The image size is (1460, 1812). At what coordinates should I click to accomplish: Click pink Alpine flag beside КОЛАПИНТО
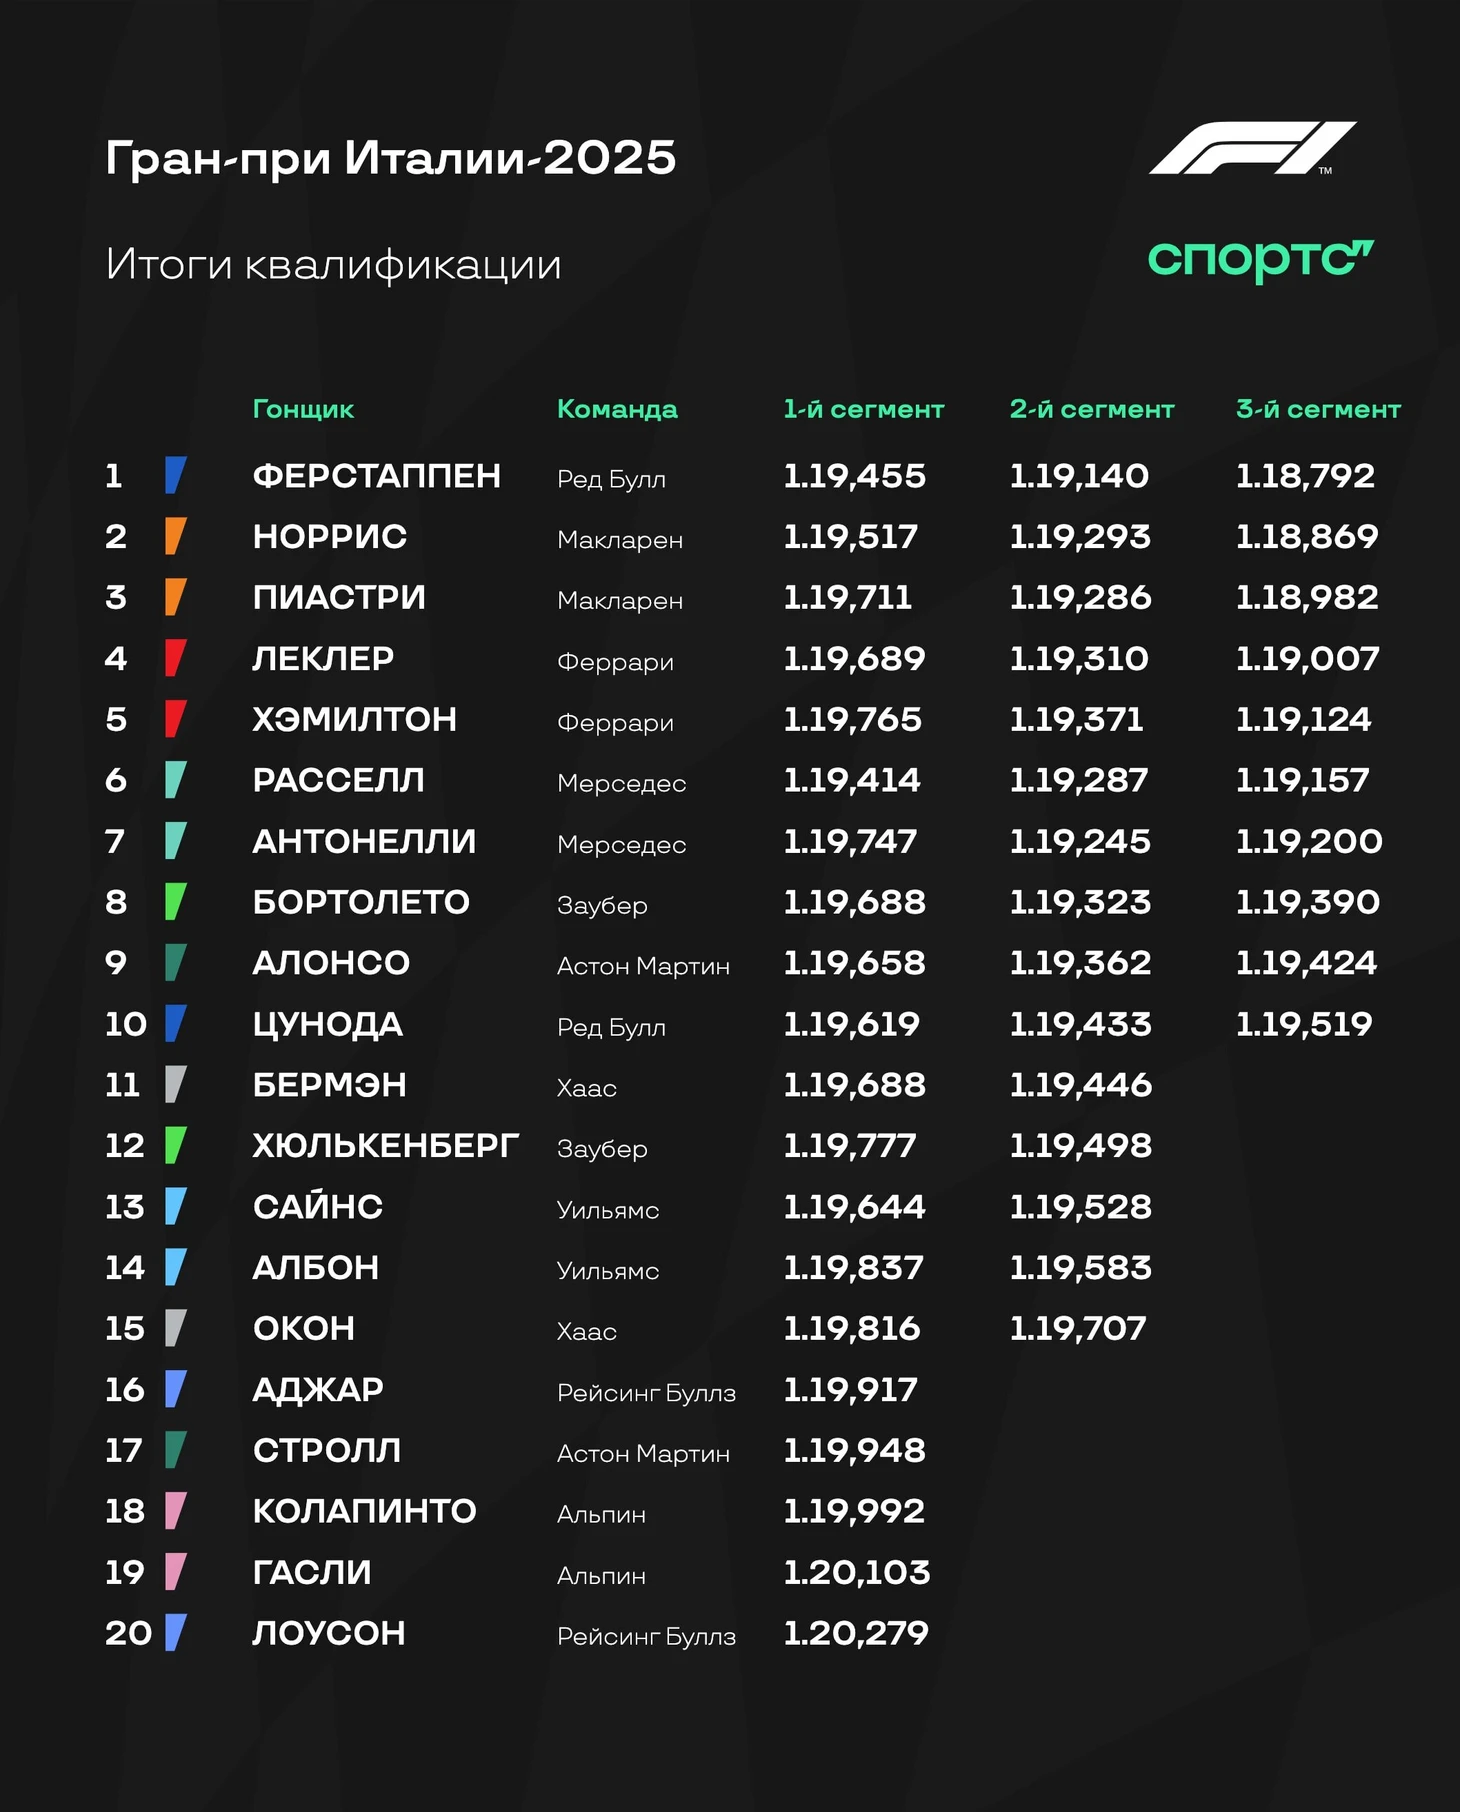tap(176, 1511)
